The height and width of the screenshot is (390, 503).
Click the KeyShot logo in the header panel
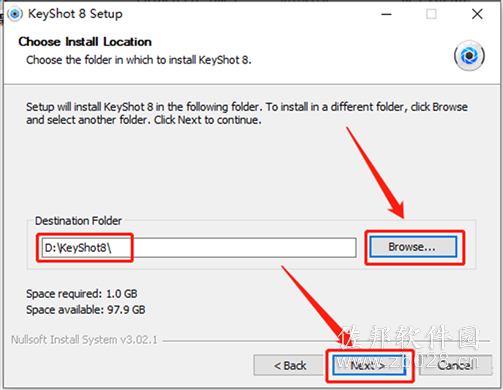tap(469, 56)
